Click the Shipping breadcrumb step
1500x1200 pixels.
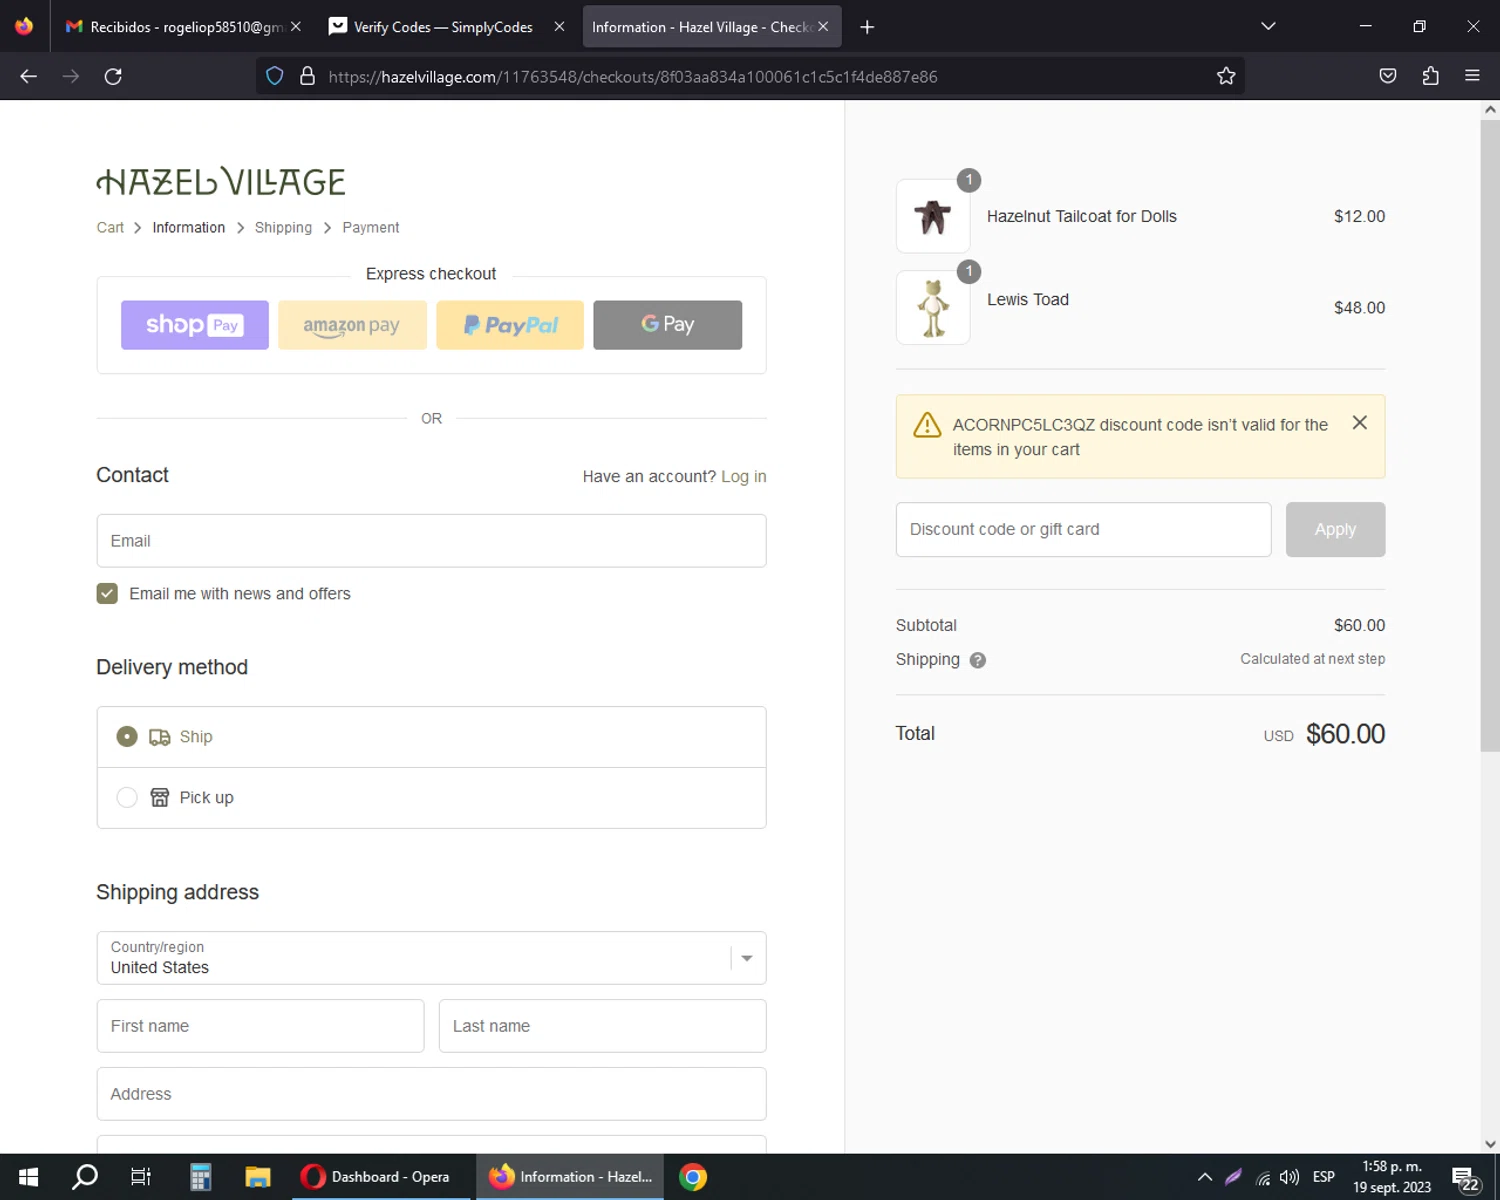[x=283, y=228]
